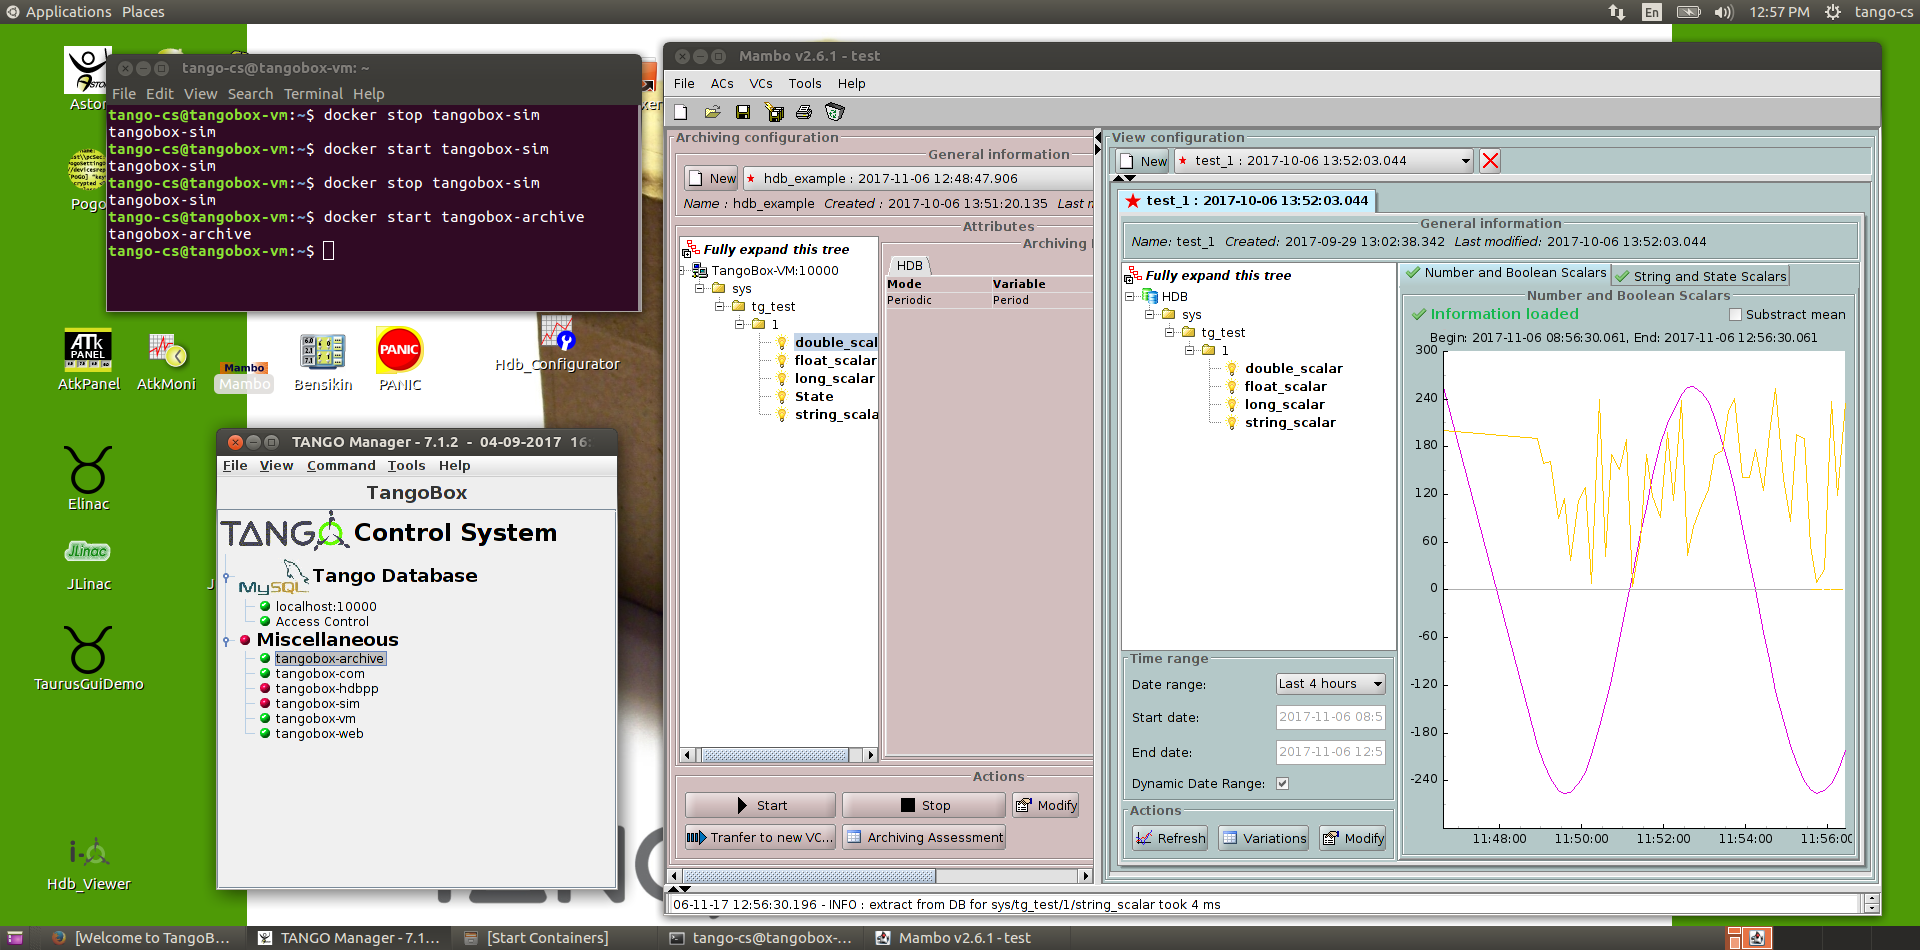Open the test_1 view configuration dropdown
This screenshot has height=950, width=1920.
pos(1324,161)
